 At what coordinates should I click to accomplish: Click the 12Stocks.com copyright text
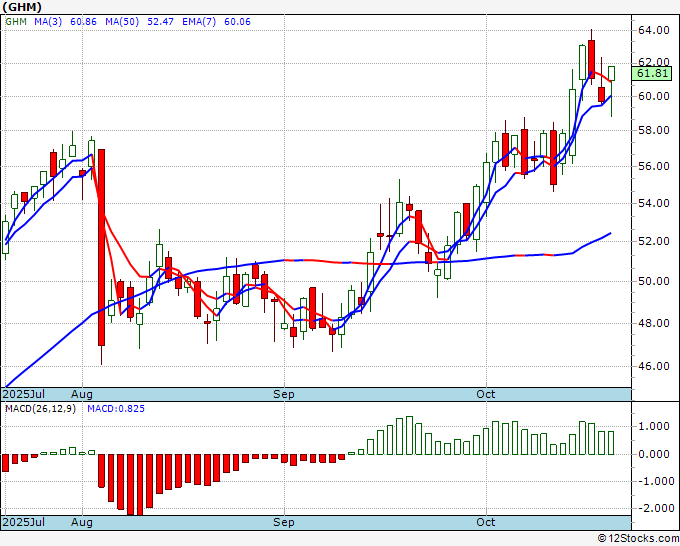pyautogui.click(x=638, y=539)
